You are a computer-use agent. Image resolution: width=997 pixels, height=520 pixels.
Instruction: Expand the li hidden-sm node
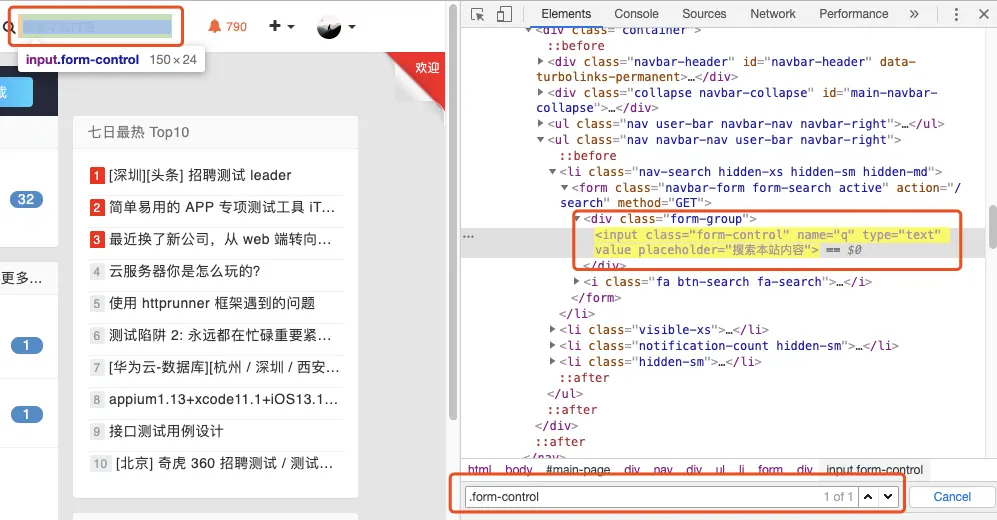553,362
